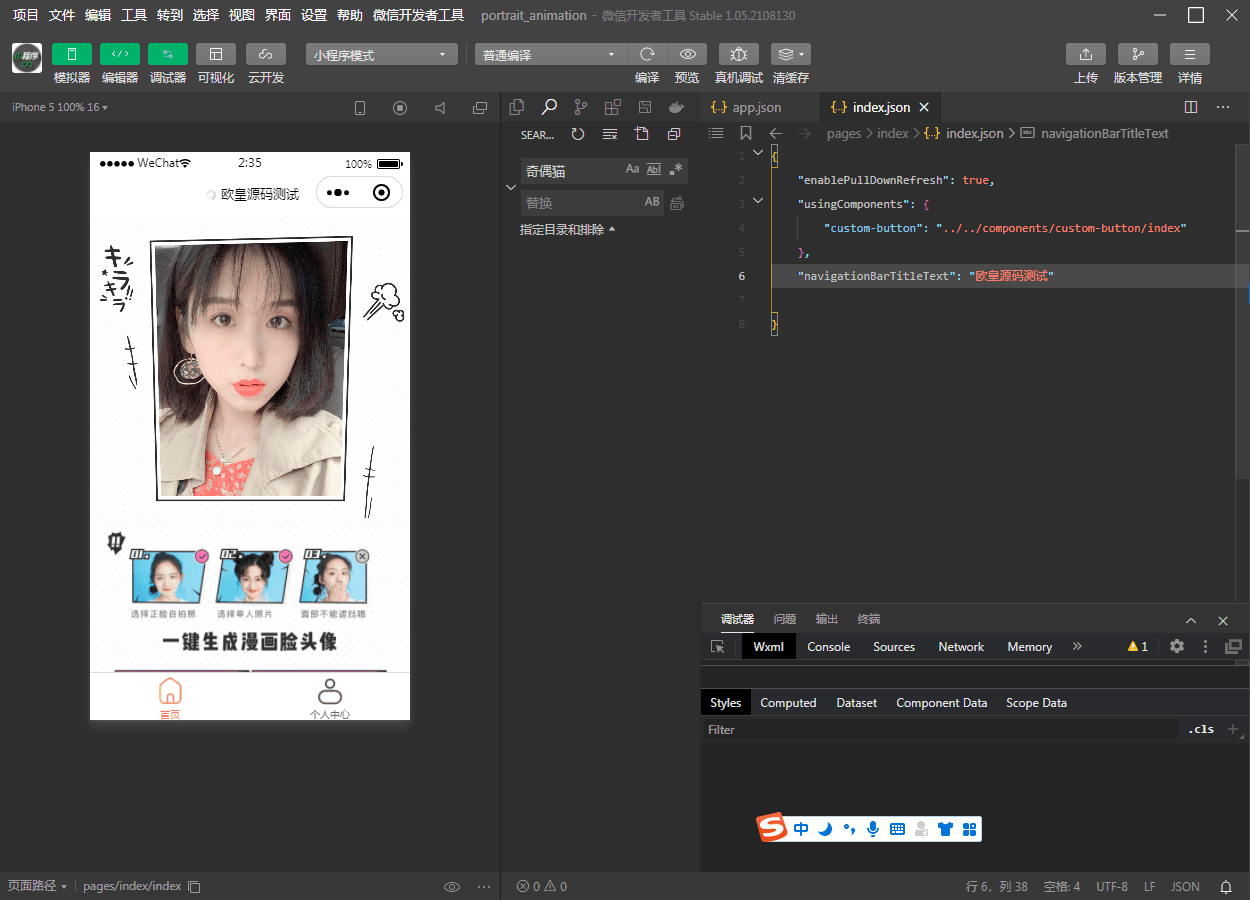This screenshot has height=900, width=1250.
Task: Click the 替换 replace input field
Action: pyautogui.click(x=580, y=202)
